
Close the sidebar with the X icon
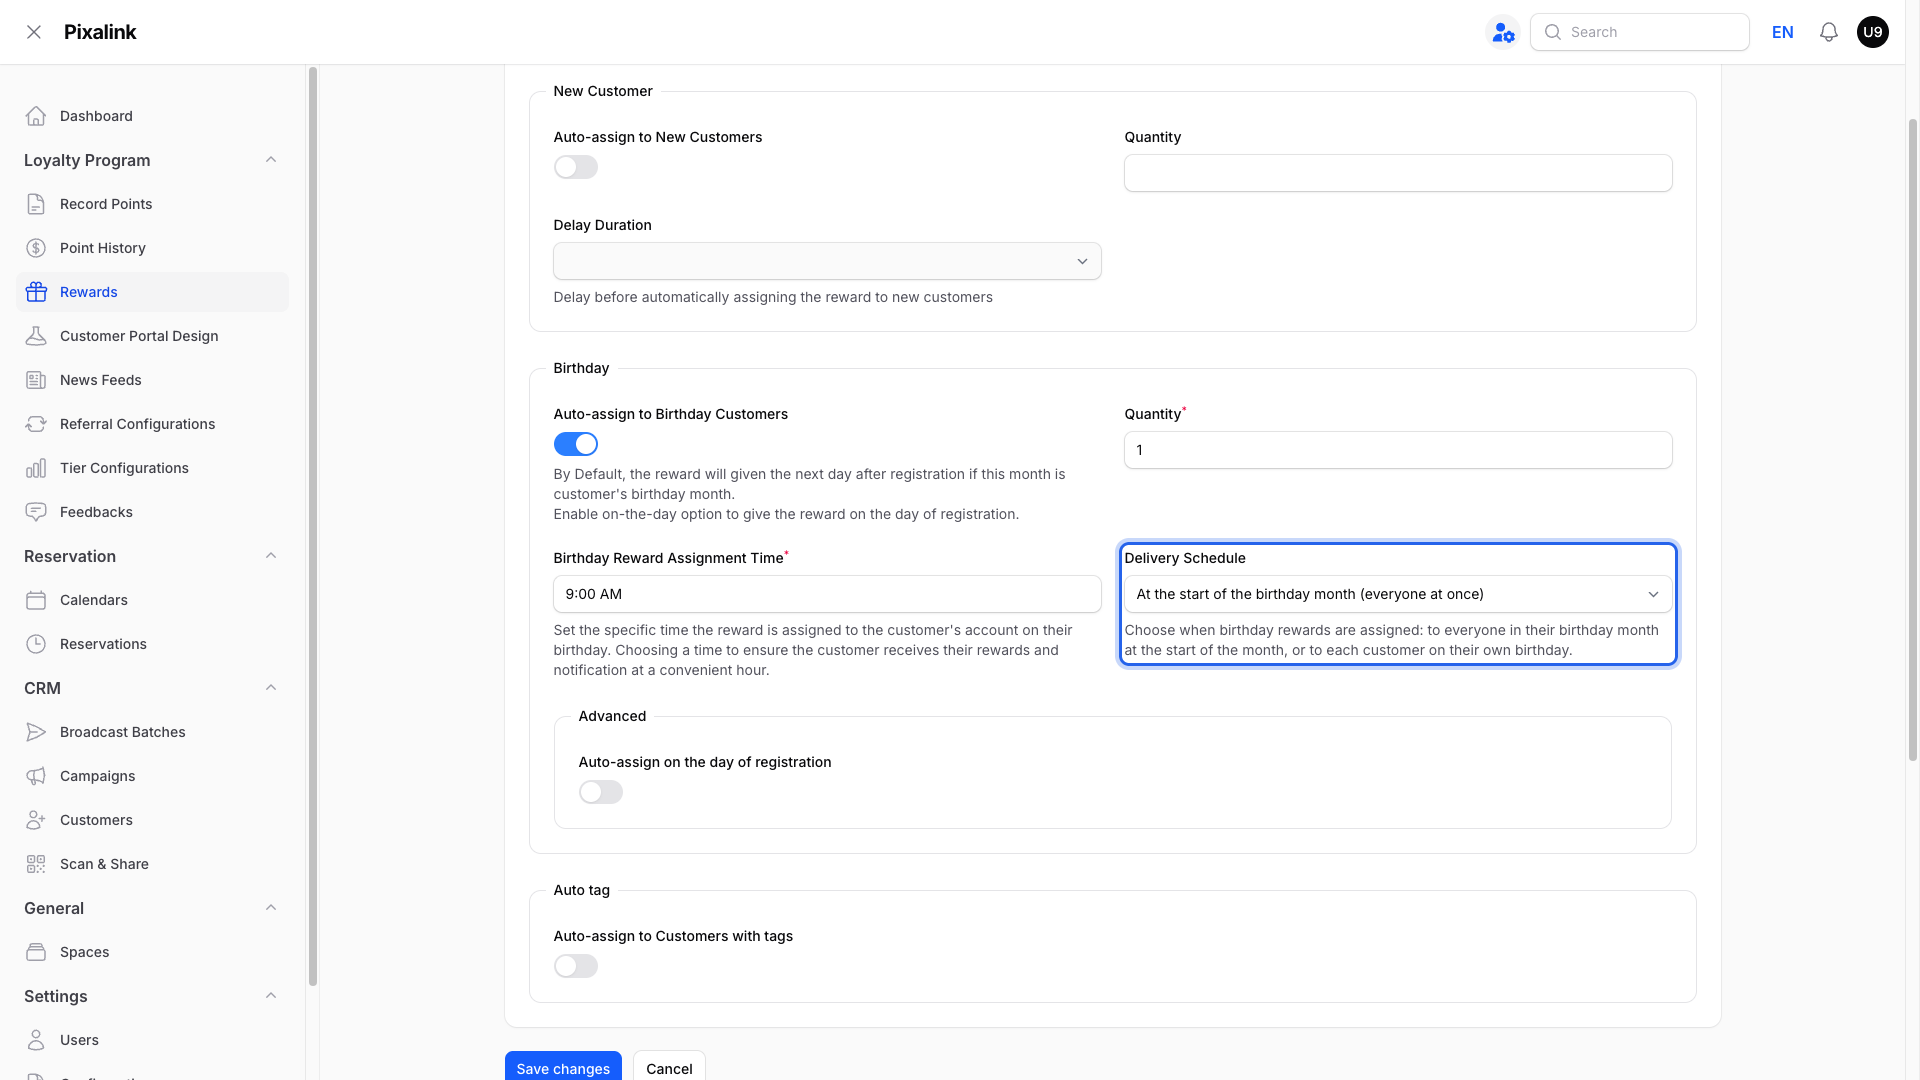click(x=34, y=32)
